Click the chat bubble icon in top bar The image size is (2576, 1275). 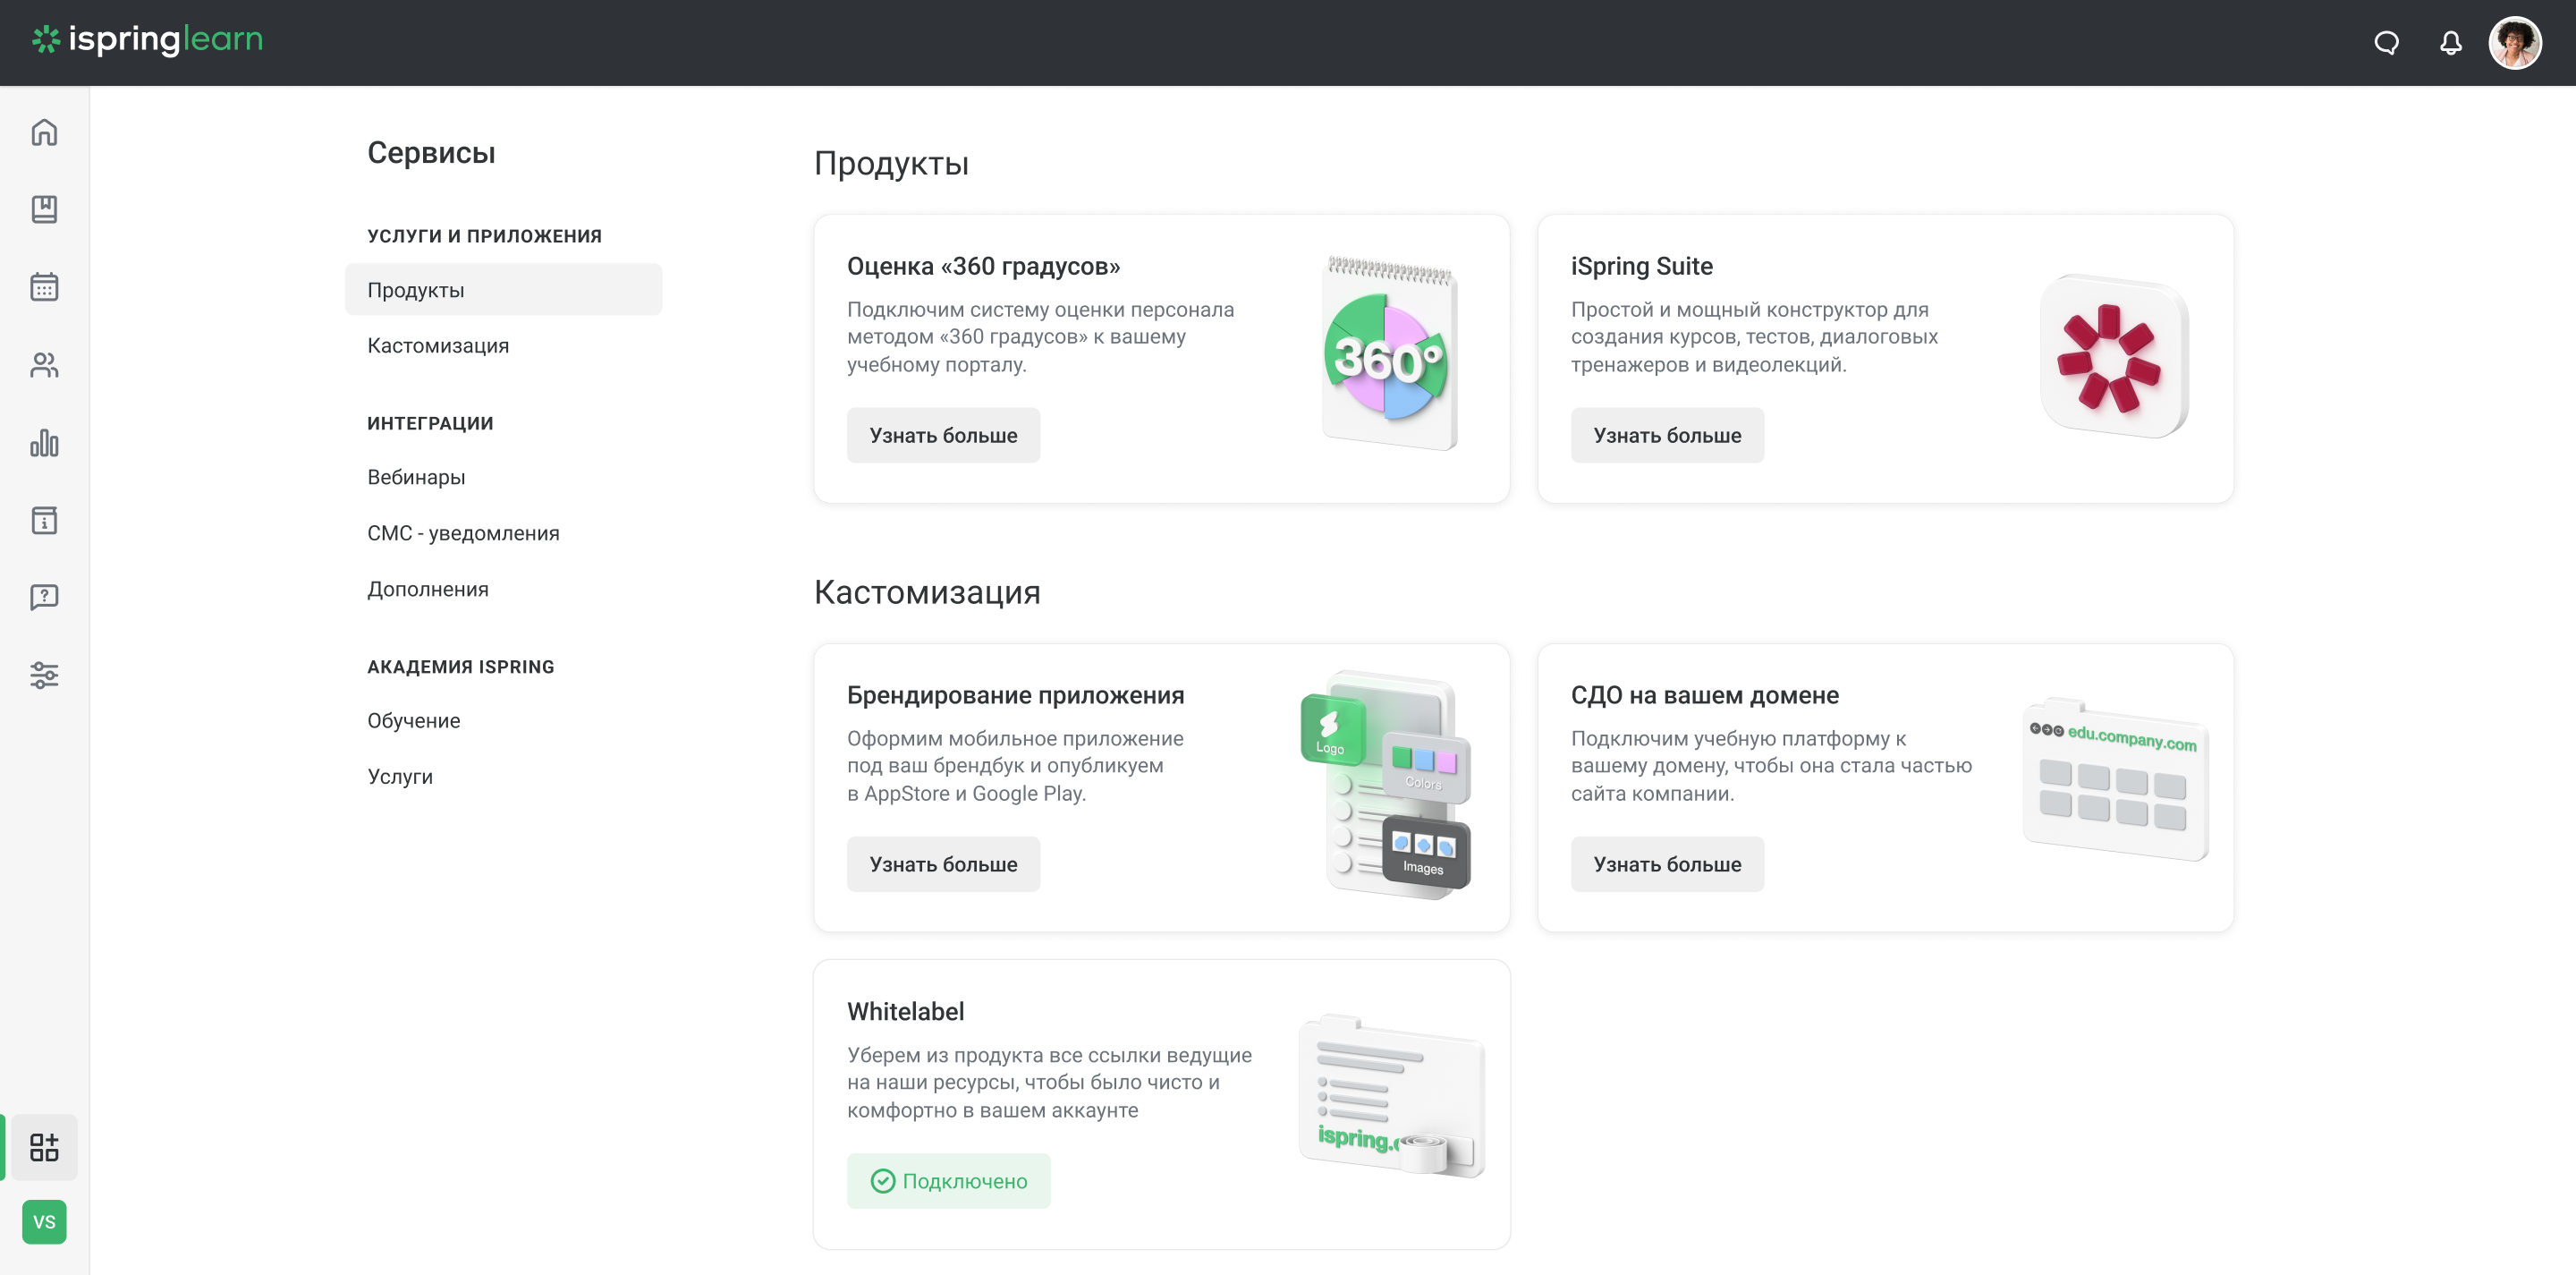[2387, 42]
